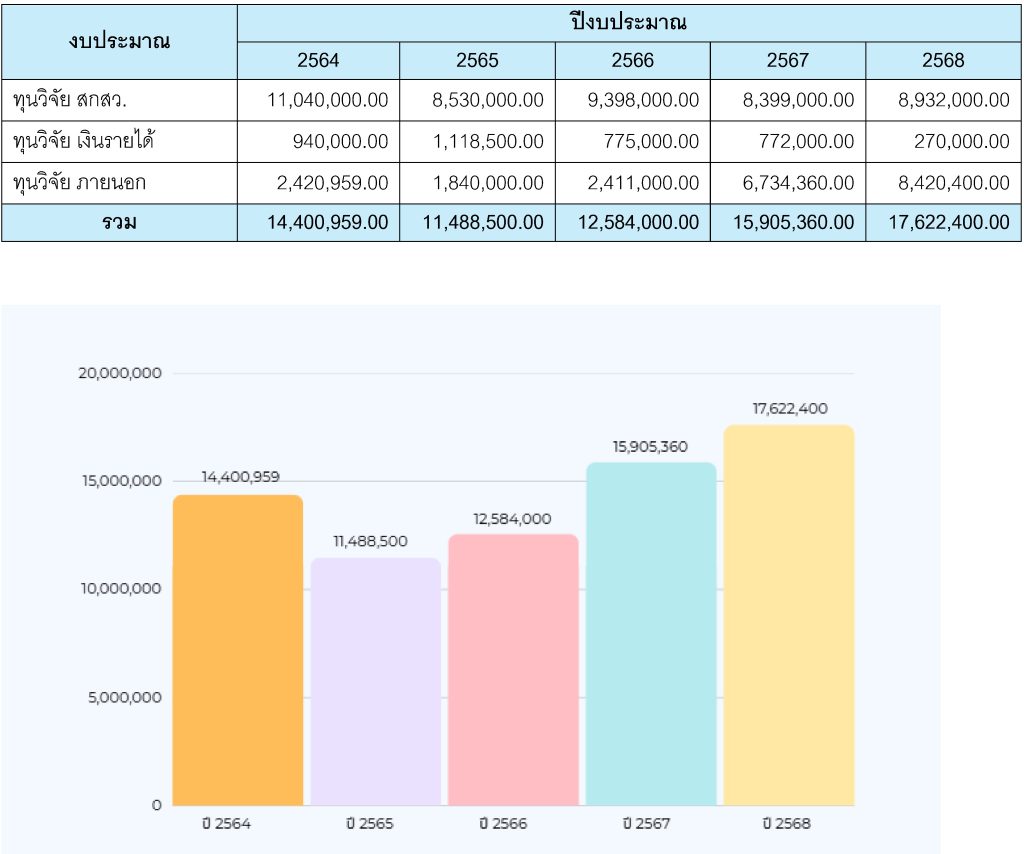Image resolution: width=1024 pixels, height=854 pixels.
Task: Click the งบประมาณ header cell
Action: (119, 42)
